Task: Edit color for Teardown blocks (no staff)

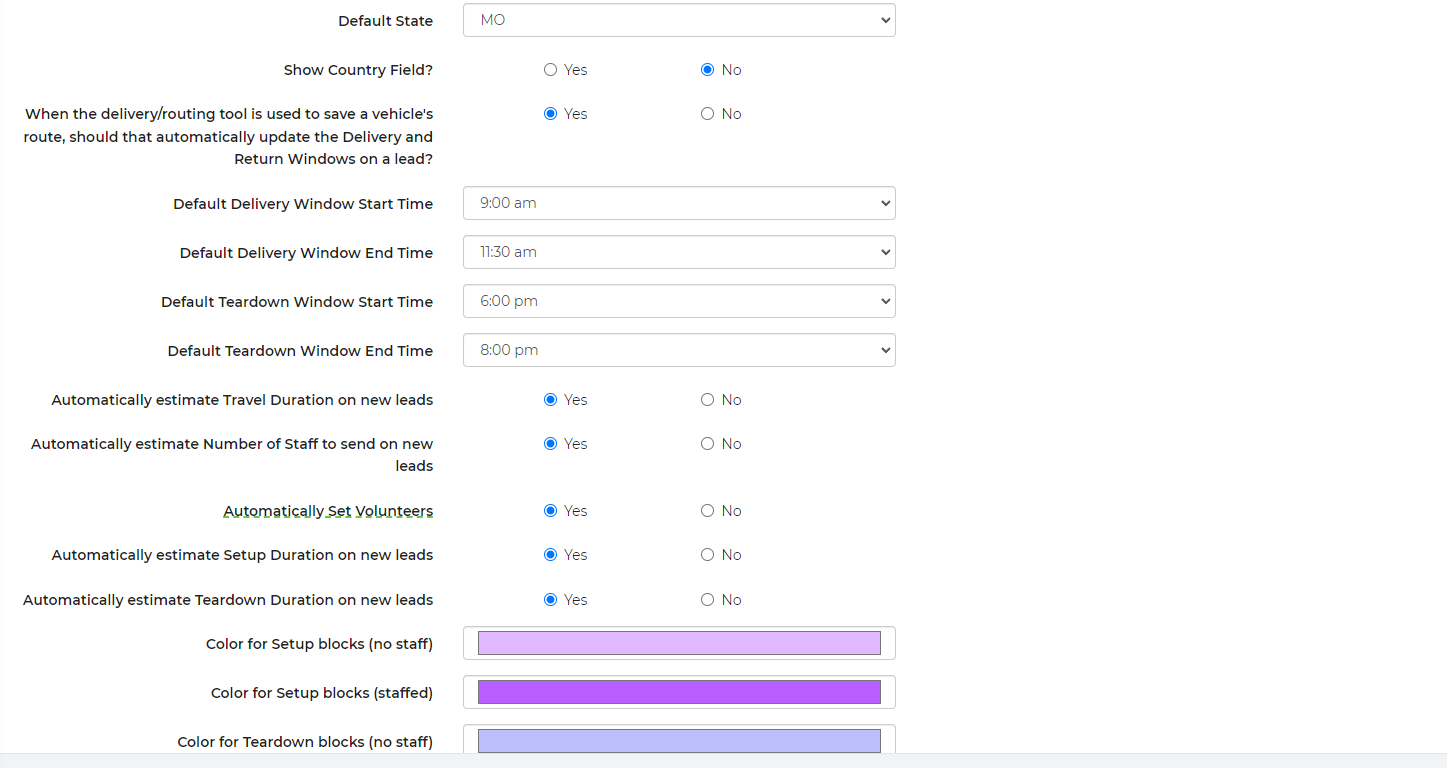Action: [x=679, y=740]
